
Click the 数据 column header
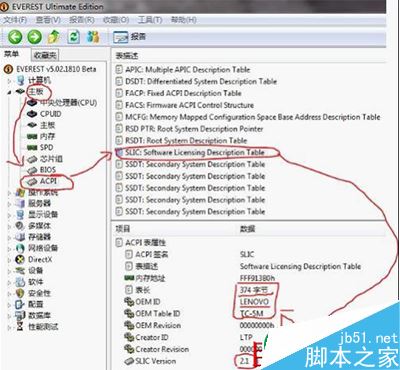point(248,229)
